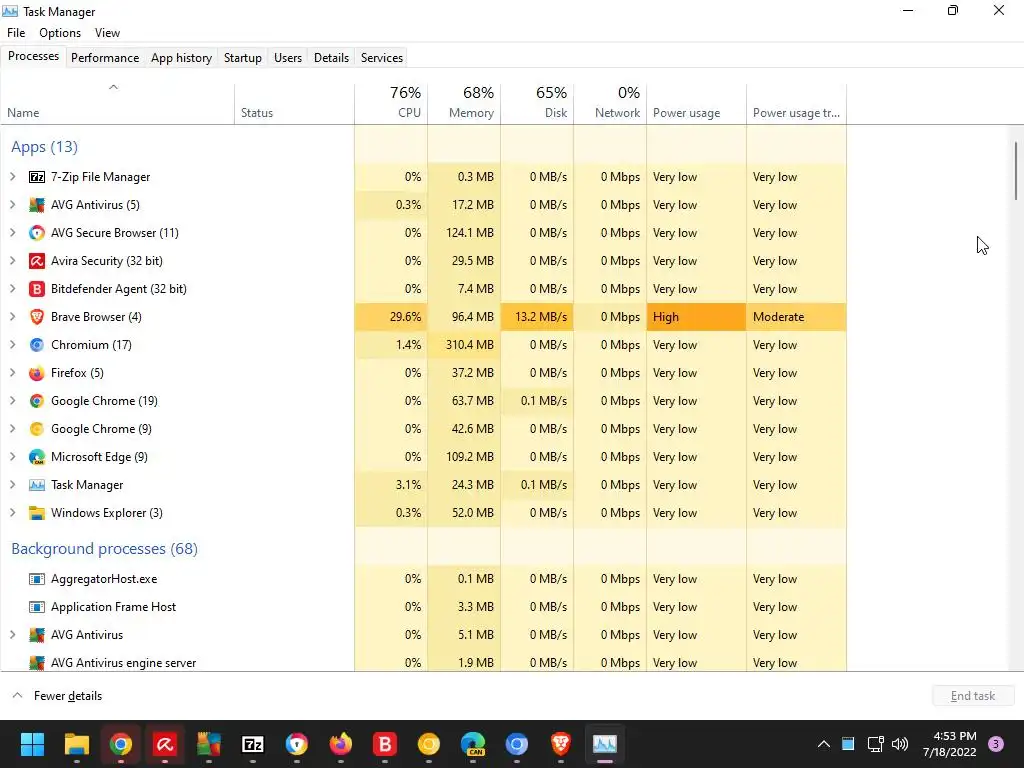Click the AggregatorHost.exe process icon
Image resolution: width=1024 pixels, height=768 pixels.
37,579
